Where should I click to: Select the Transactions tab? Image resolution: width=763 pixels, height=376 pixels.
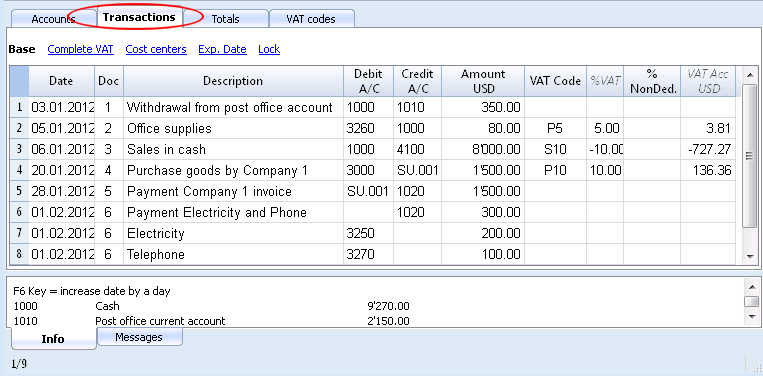pyautogui.click(x=139, y=17)
